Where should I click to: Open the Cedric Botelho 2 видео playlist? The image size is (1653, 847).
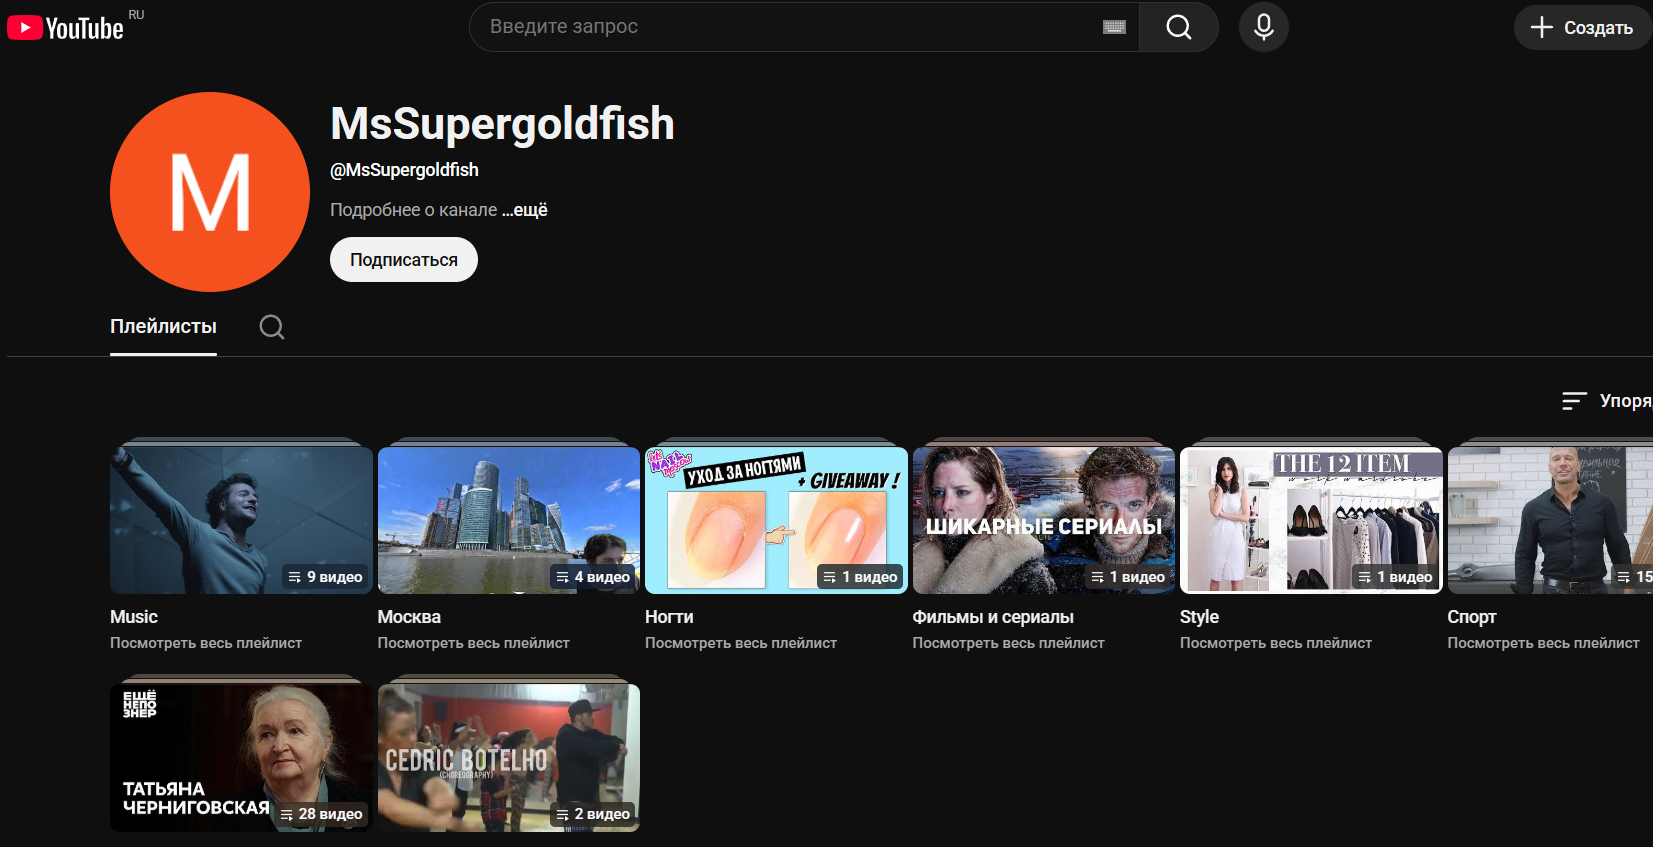click(509, 758)
